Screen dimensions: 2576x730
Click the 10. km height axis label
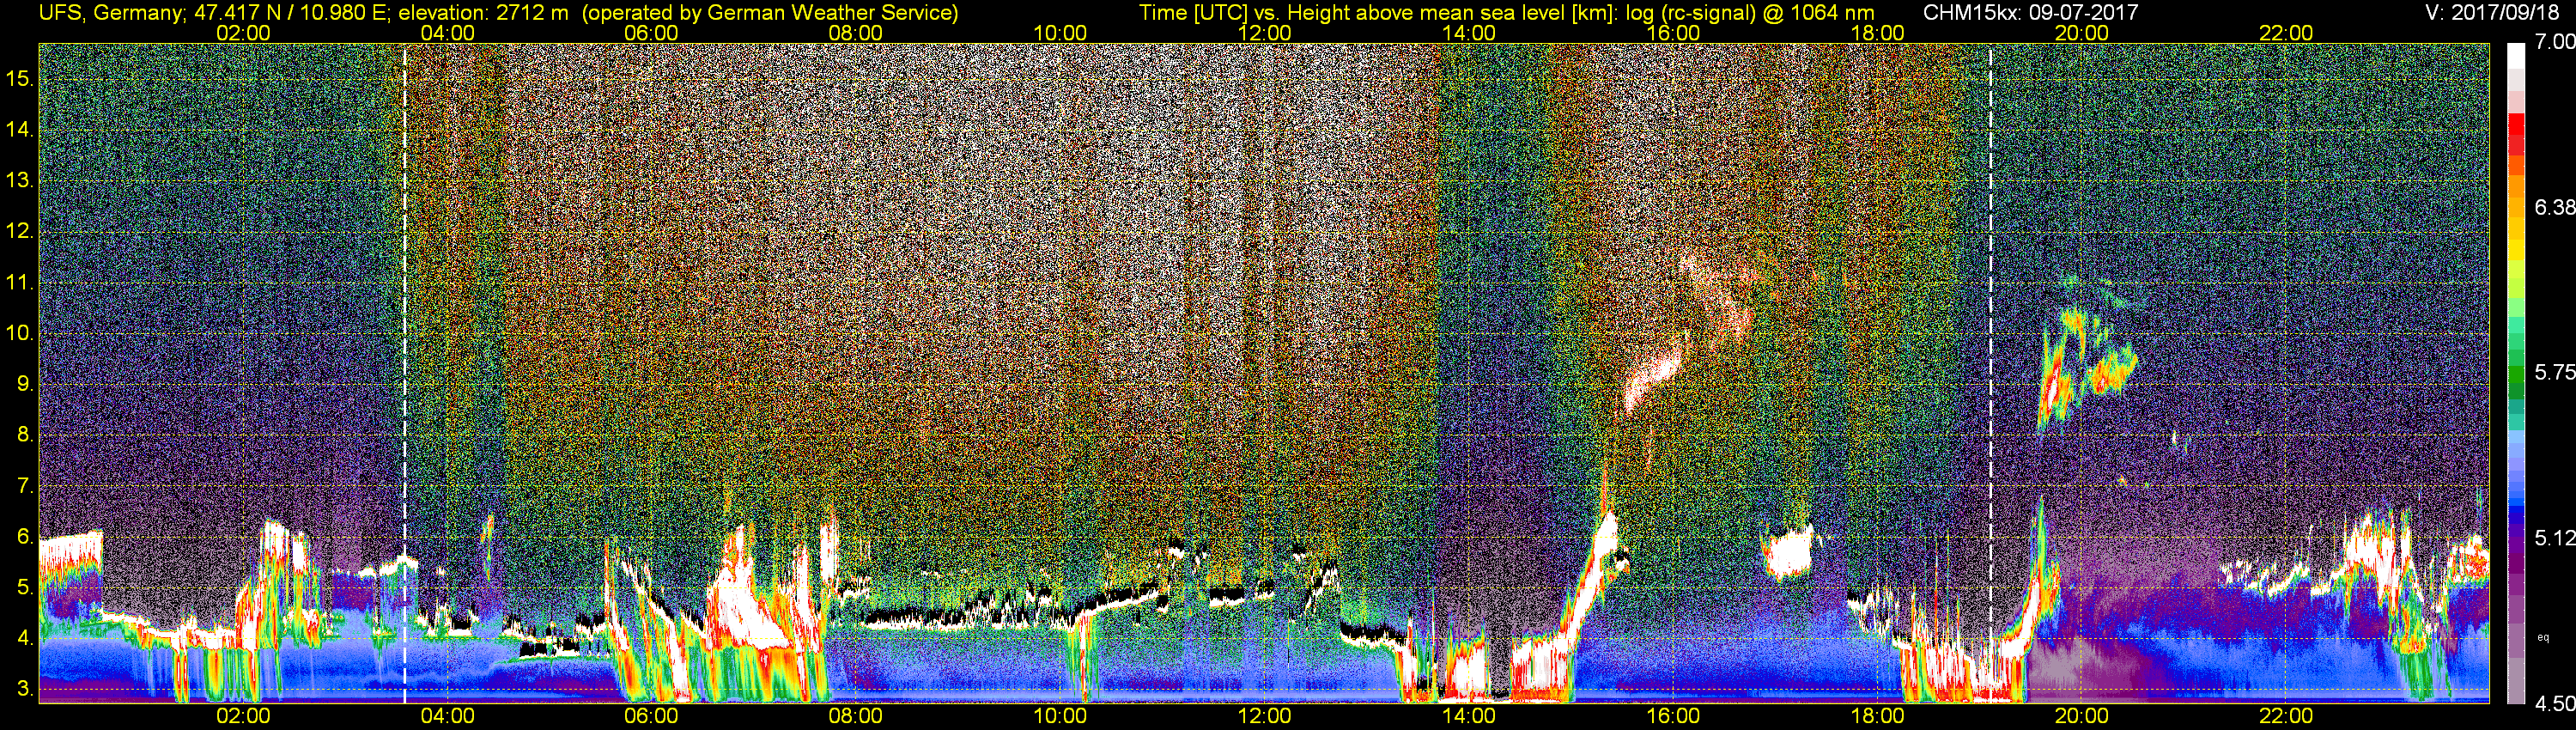[20, 333]
